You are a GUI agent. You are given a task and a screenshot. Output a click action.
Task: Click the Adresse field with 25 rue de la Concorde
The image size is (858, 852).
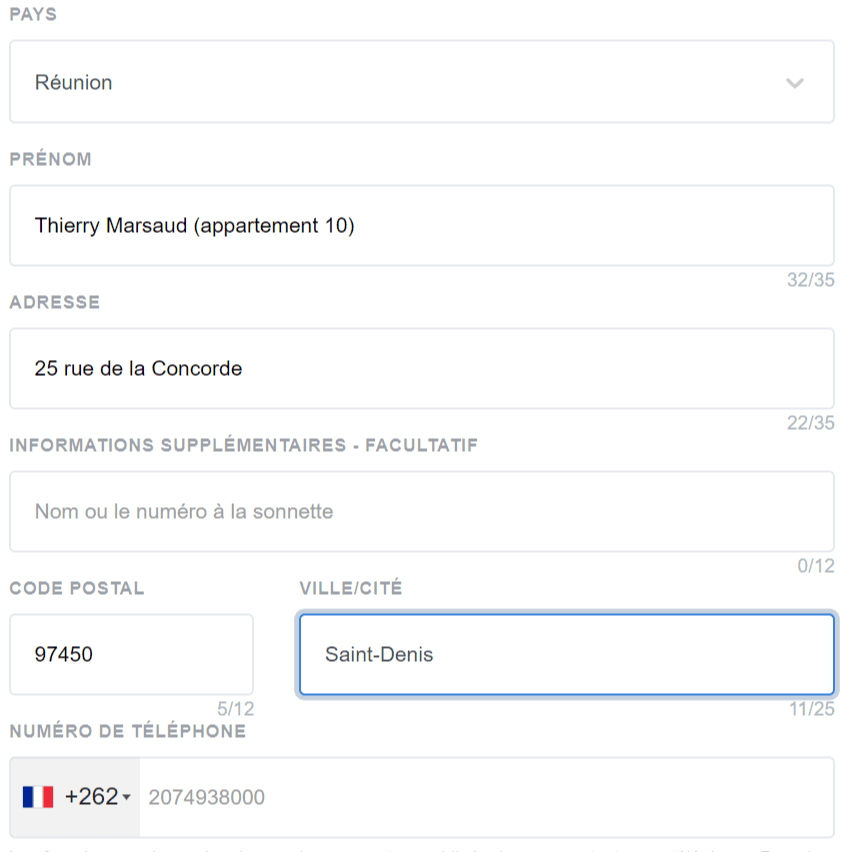click(421, 369)
